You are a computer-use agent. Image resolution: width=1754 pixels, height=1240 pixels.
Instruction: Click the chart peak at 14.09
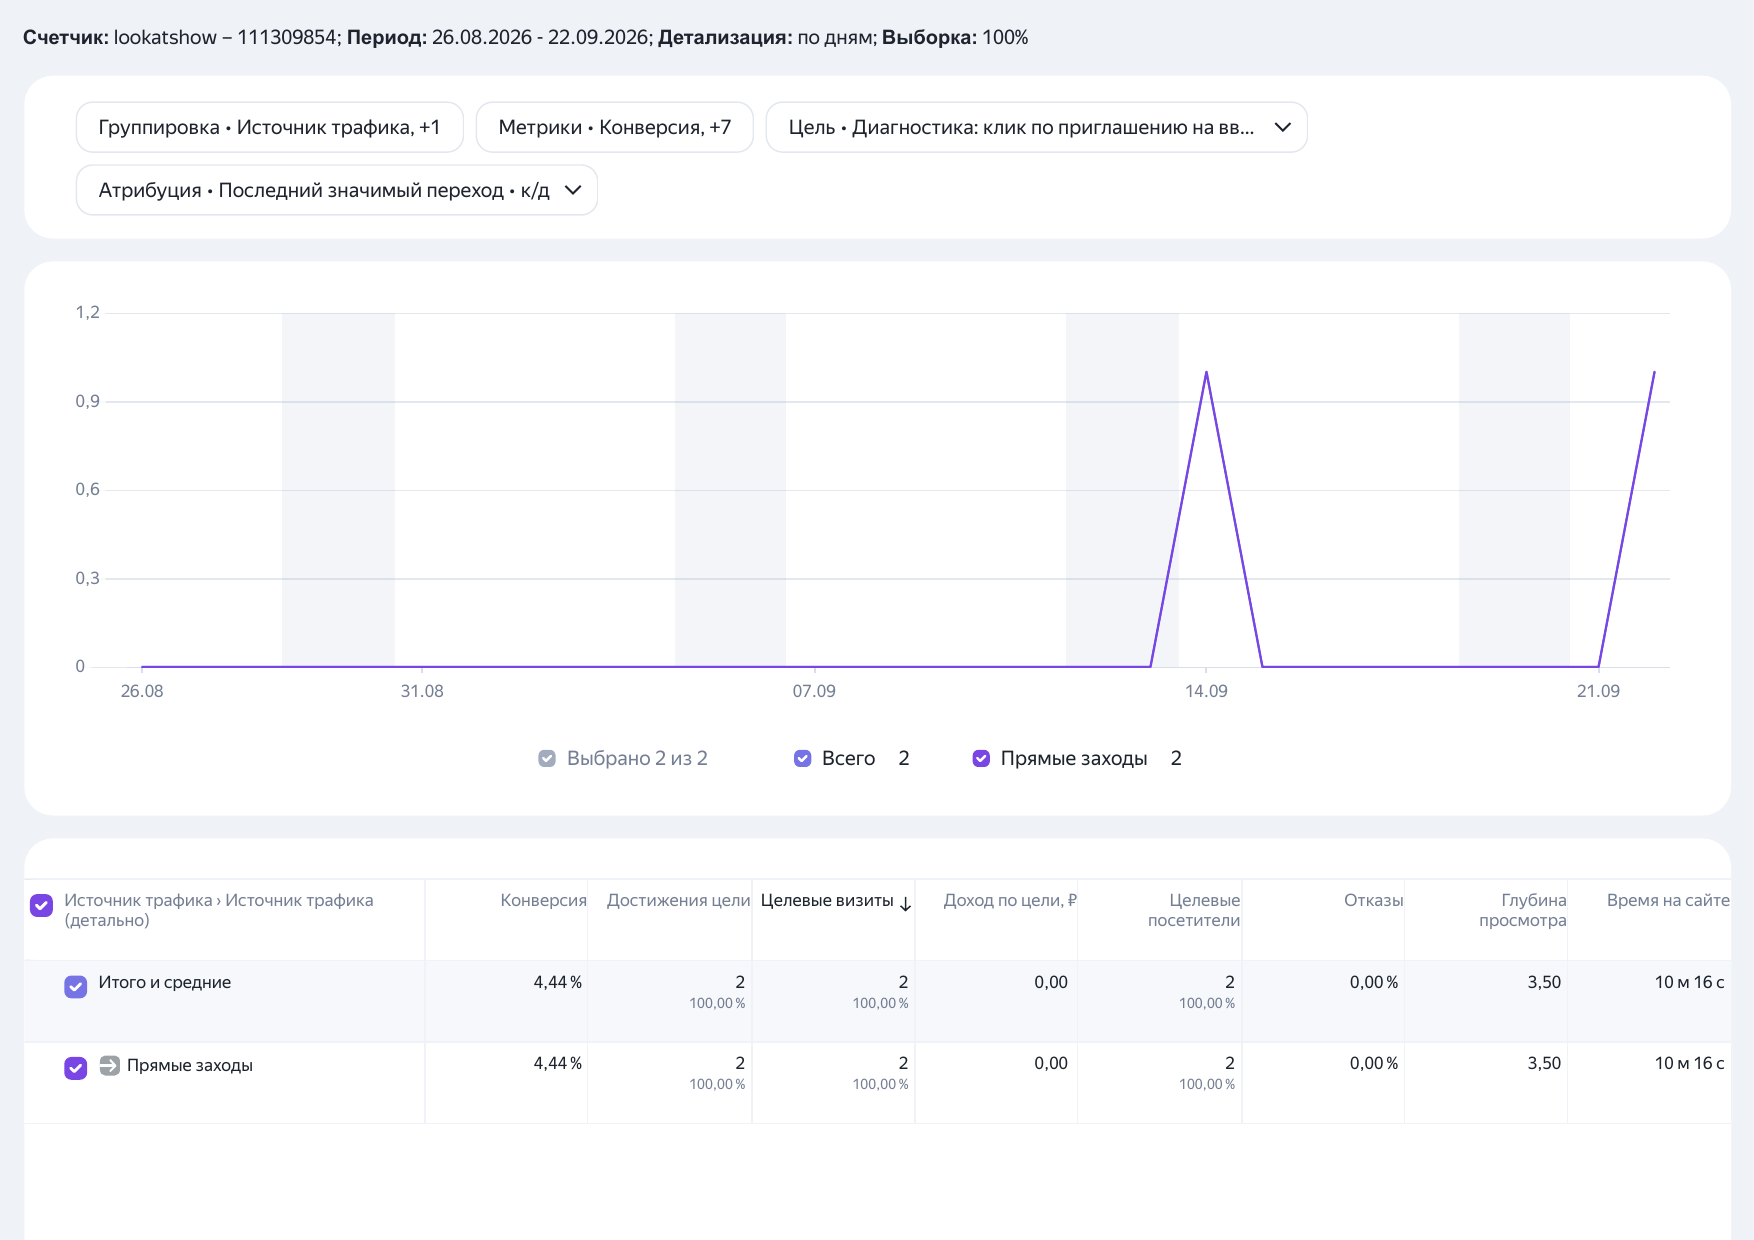(x=1206, y=372)
